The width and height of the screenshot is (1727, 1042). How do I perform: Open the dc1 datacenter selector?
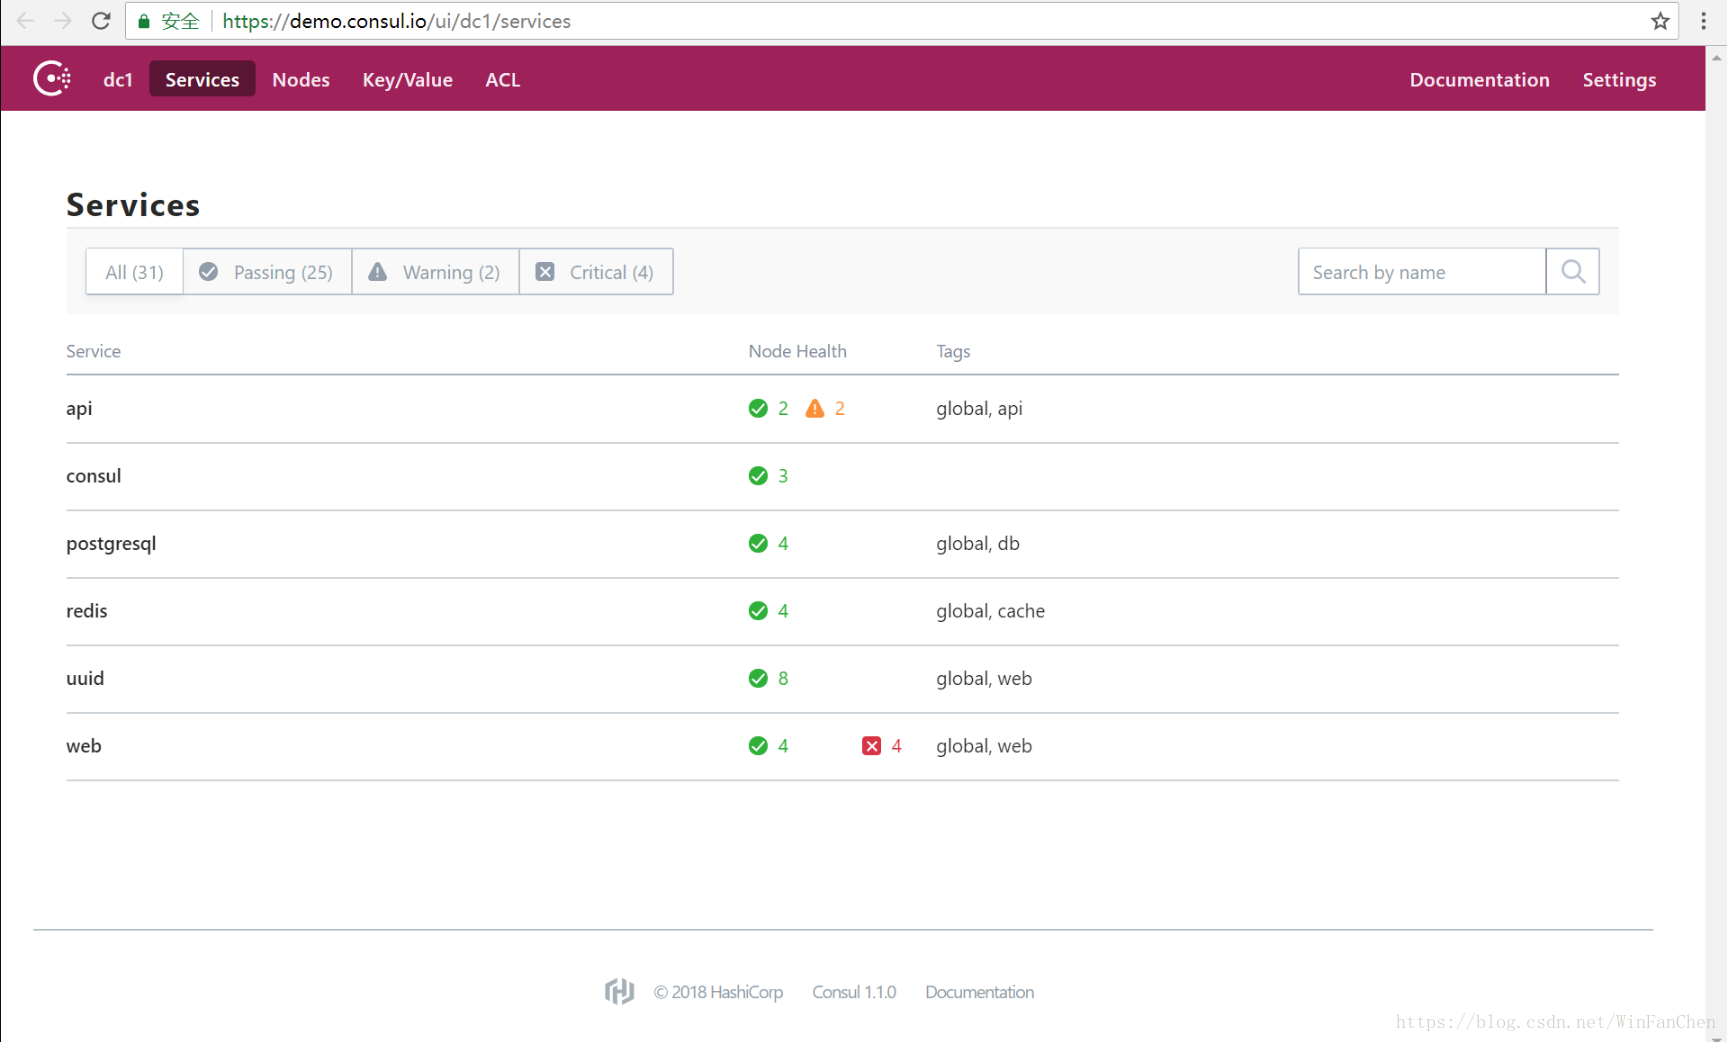118,79
